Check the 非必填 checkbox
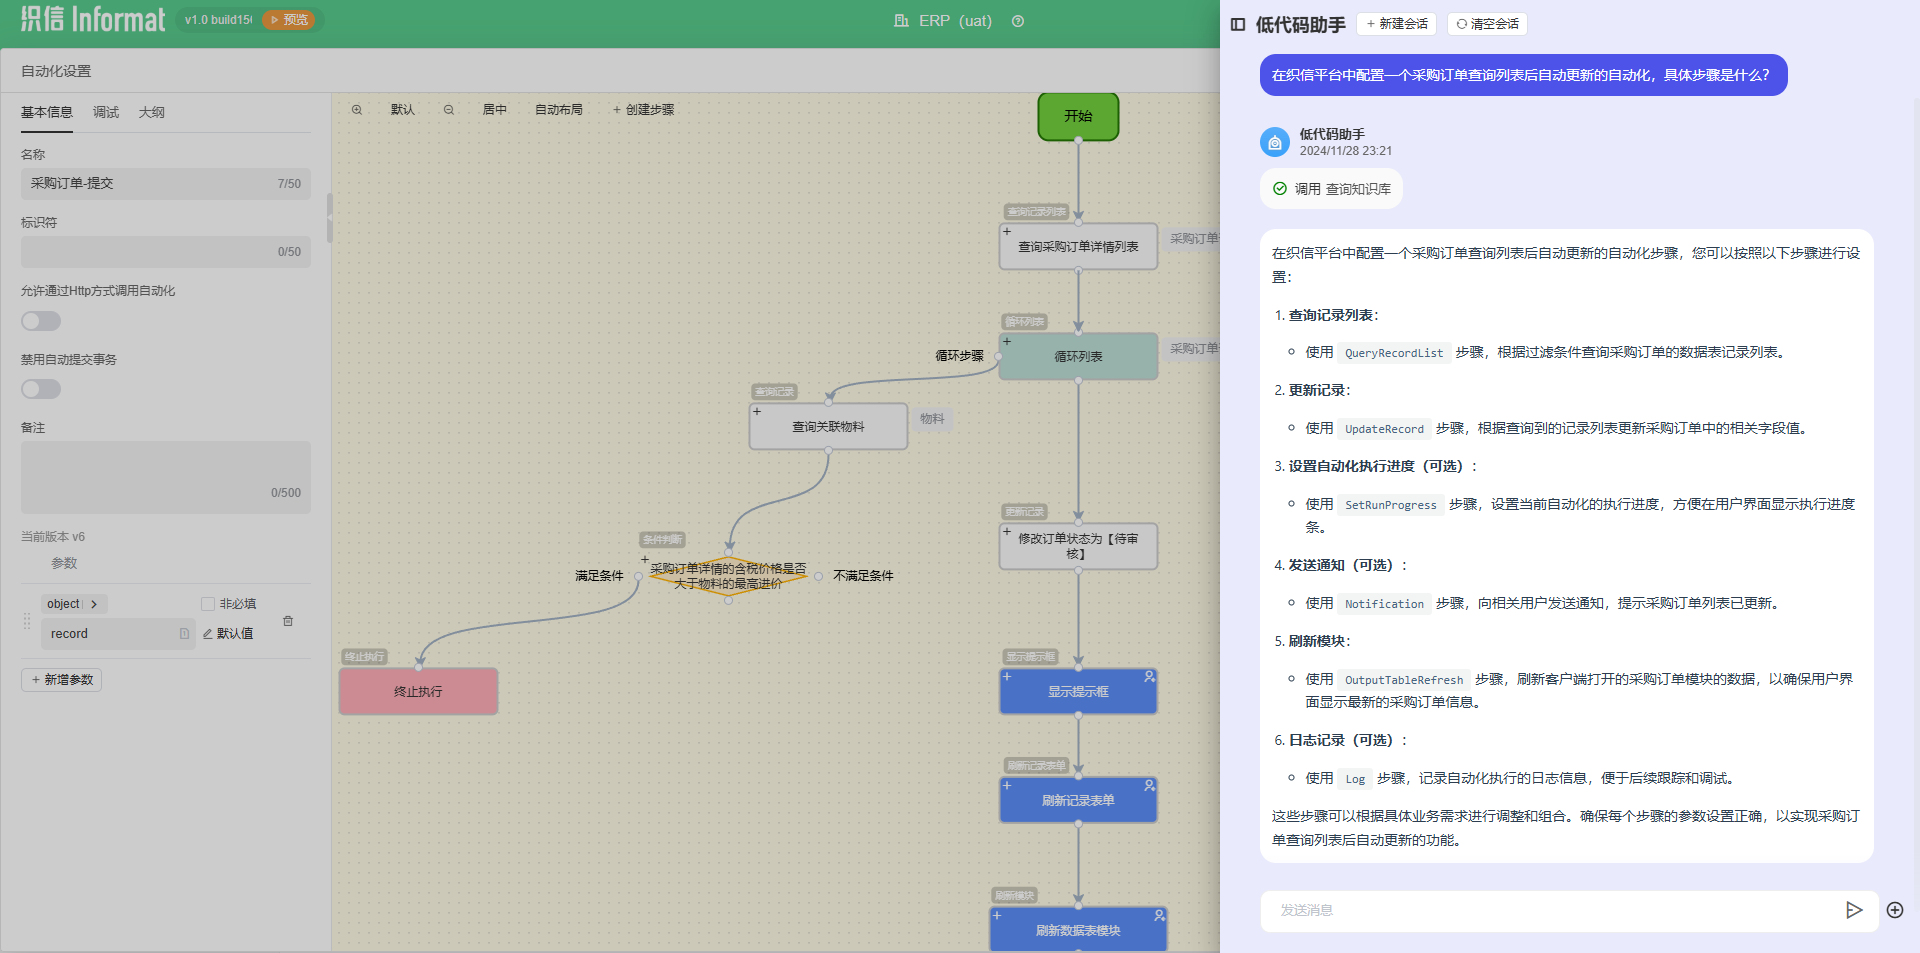This screenshot has height=953, width=1920. point(208,604)
